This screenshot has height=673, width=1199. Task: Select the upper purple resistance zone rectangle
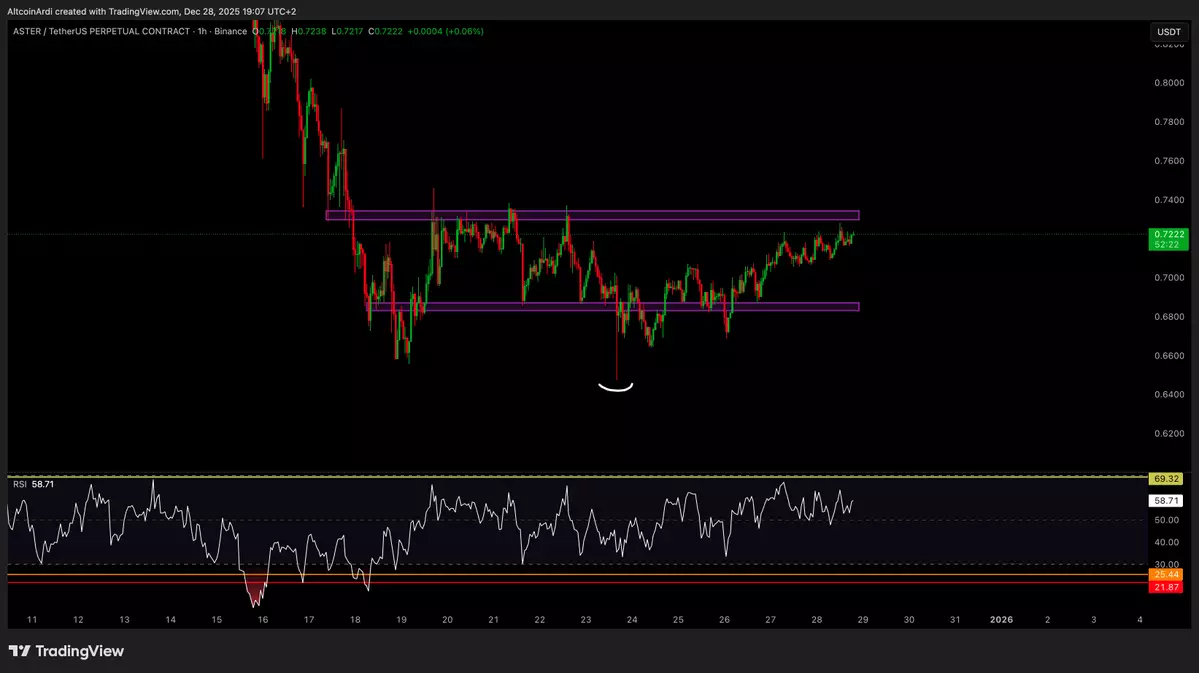[592, 215]
